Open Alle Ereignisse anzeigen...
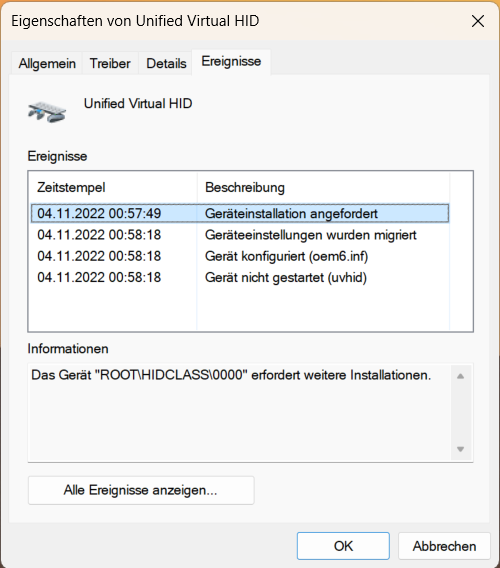Image resolution: width=500 pixels, height=568 pixels. [141, 490]
